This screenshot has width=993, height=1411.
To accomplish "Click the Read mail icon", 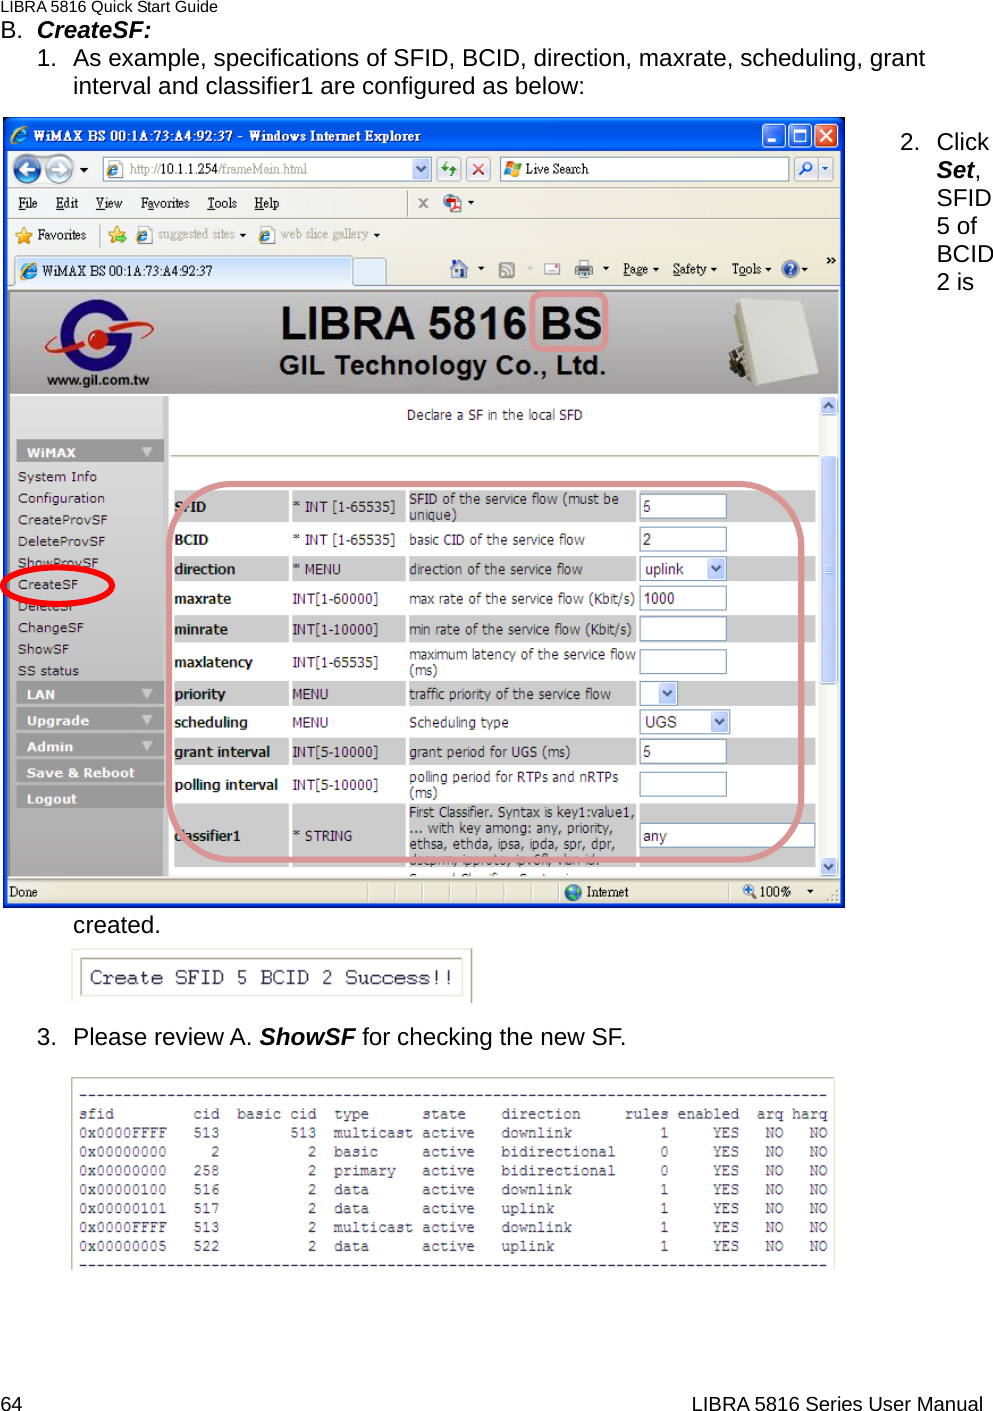I will pos(552,269).
